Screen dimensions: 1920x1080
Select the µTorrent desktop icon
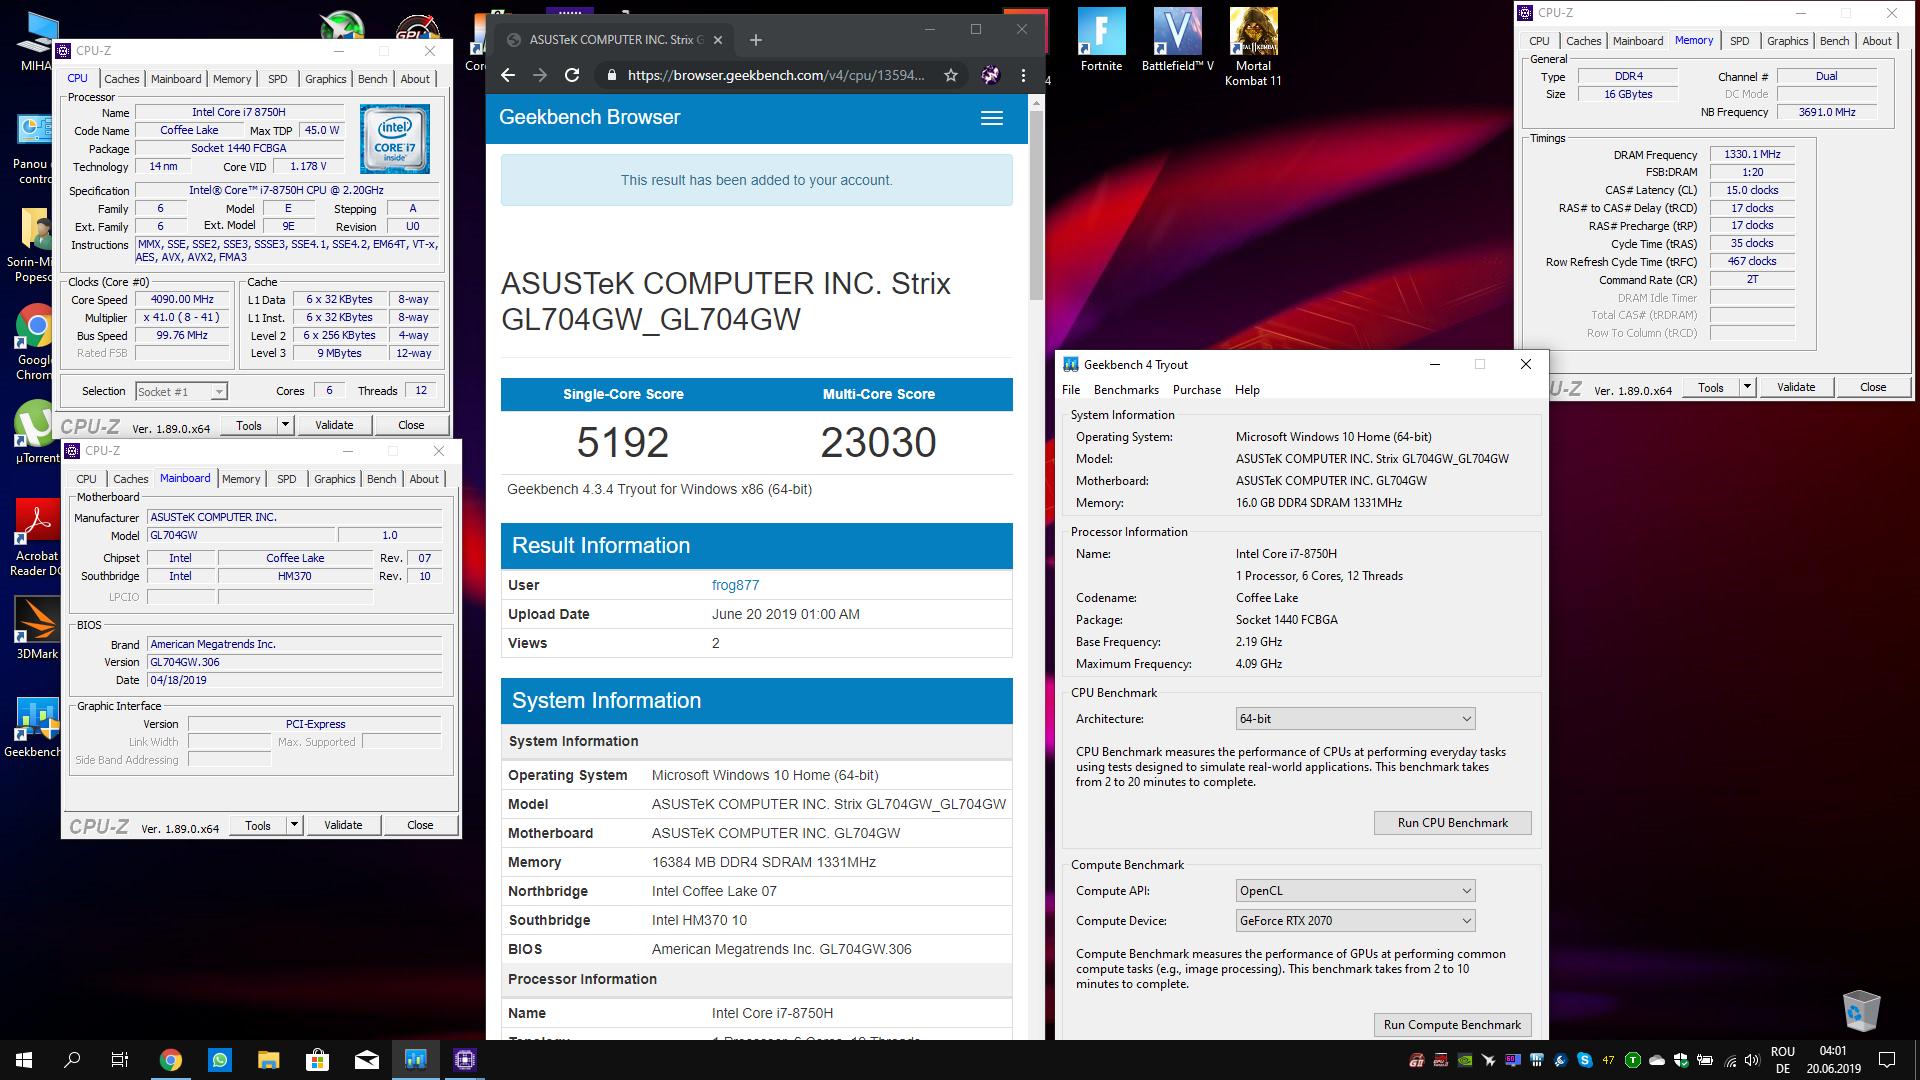pos(35,433)
